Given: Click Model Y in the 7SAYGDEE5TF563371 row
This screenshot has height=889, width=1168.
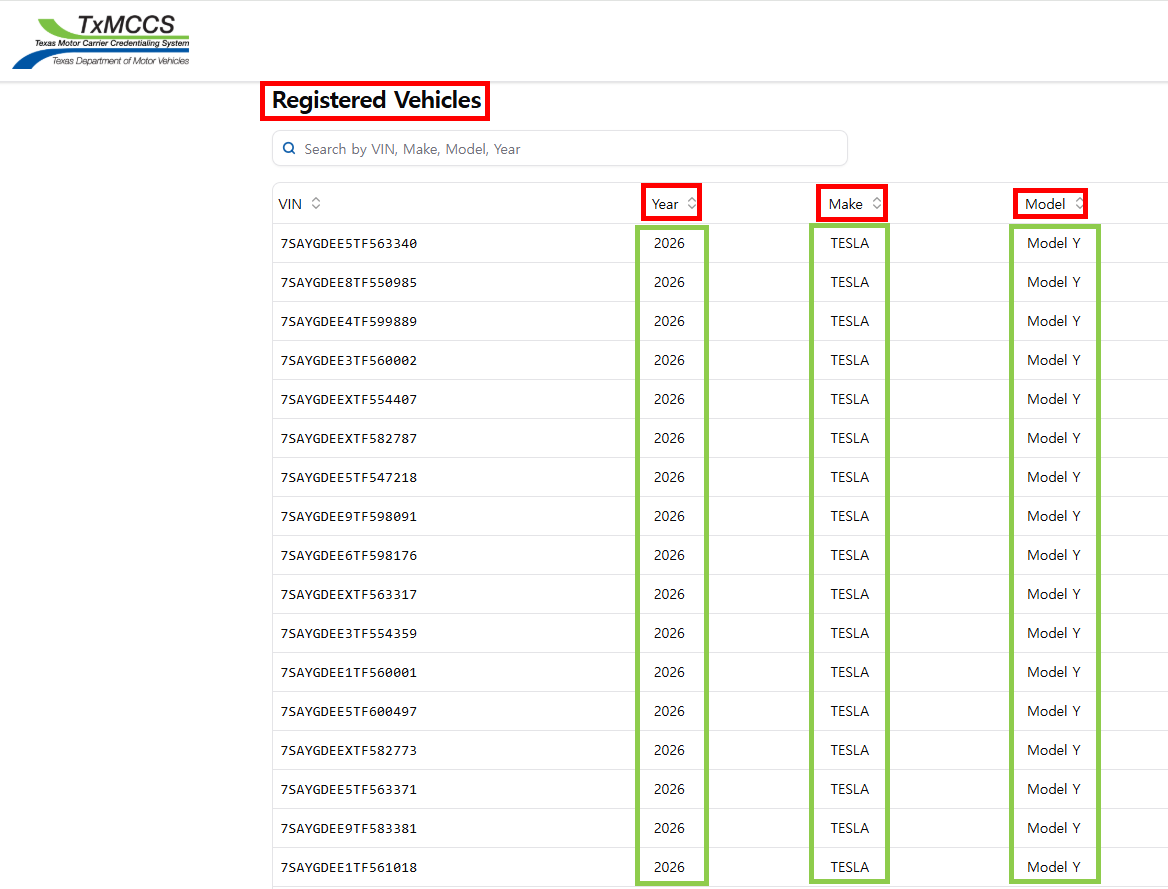Looking at the screenshot, I should (x=1053, y=789).
